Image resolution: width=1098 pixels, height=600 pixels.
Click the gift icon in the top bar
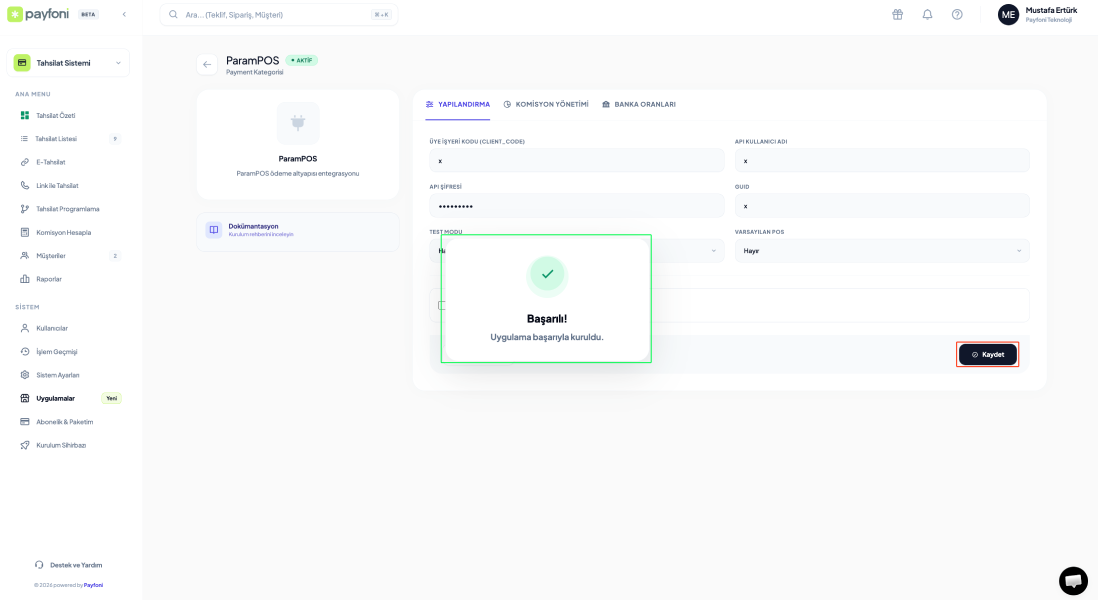pyautogui.click(x=897, y=14)
